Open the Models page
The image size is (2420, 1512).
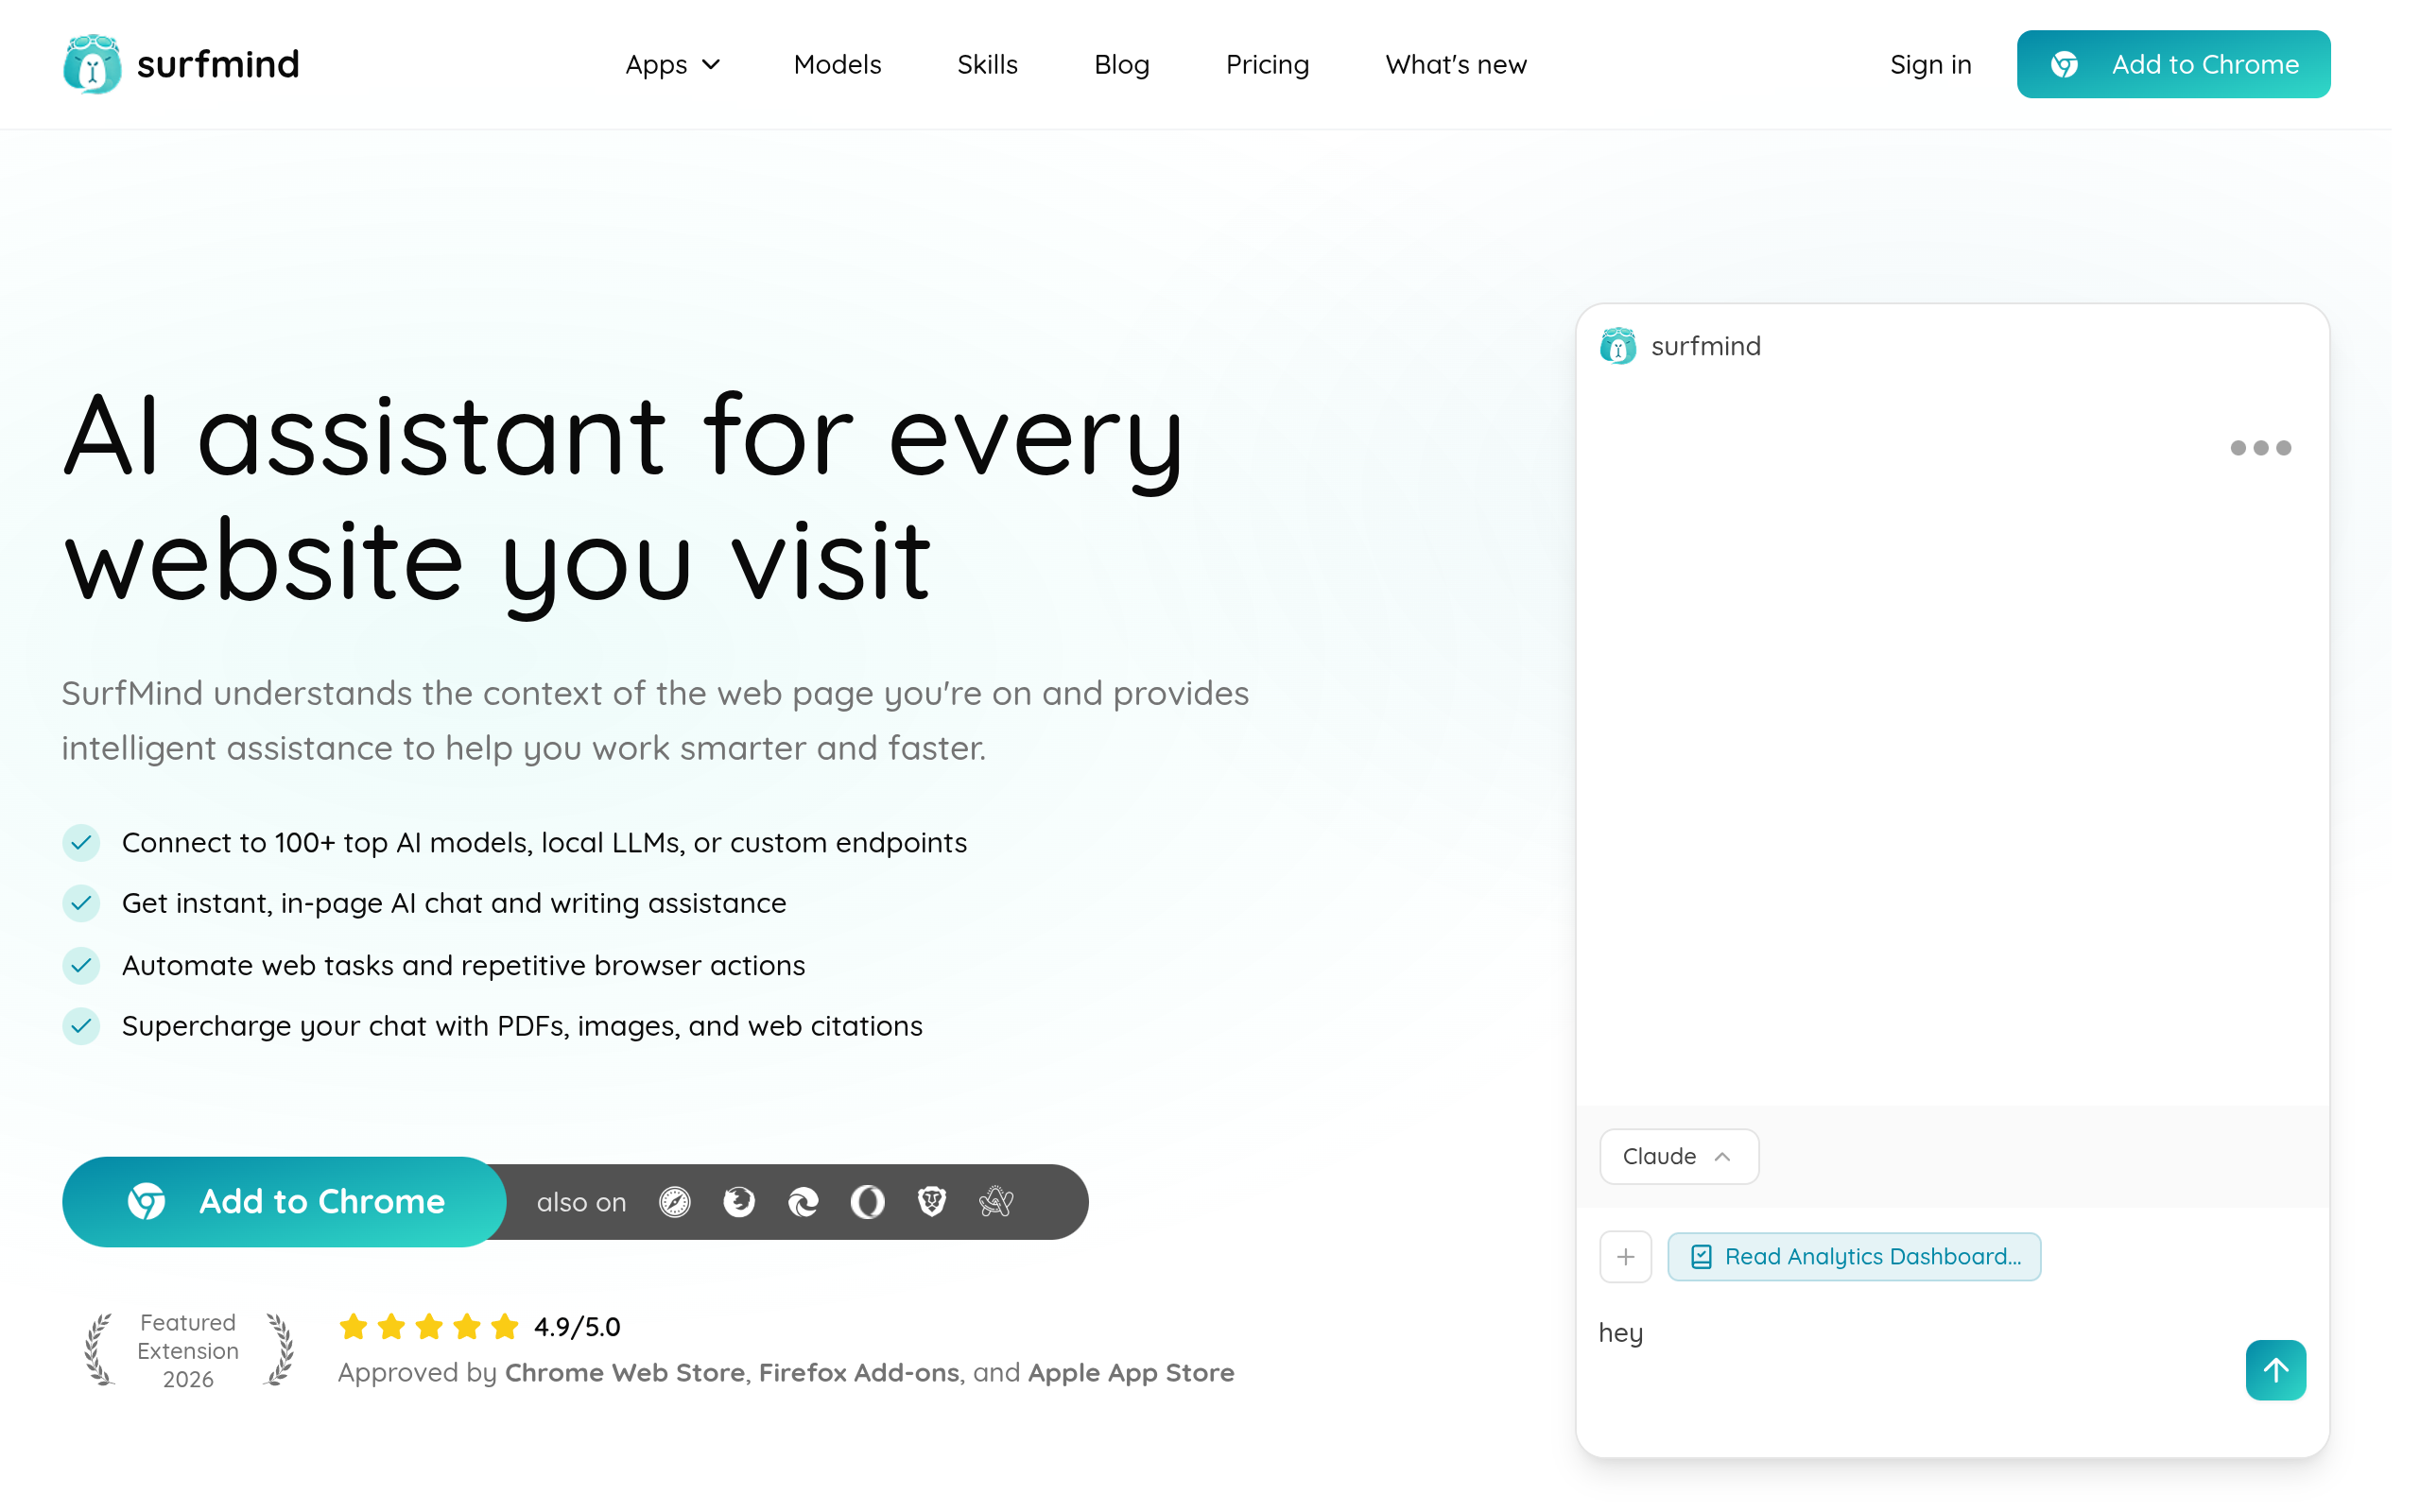pos(837,64)
